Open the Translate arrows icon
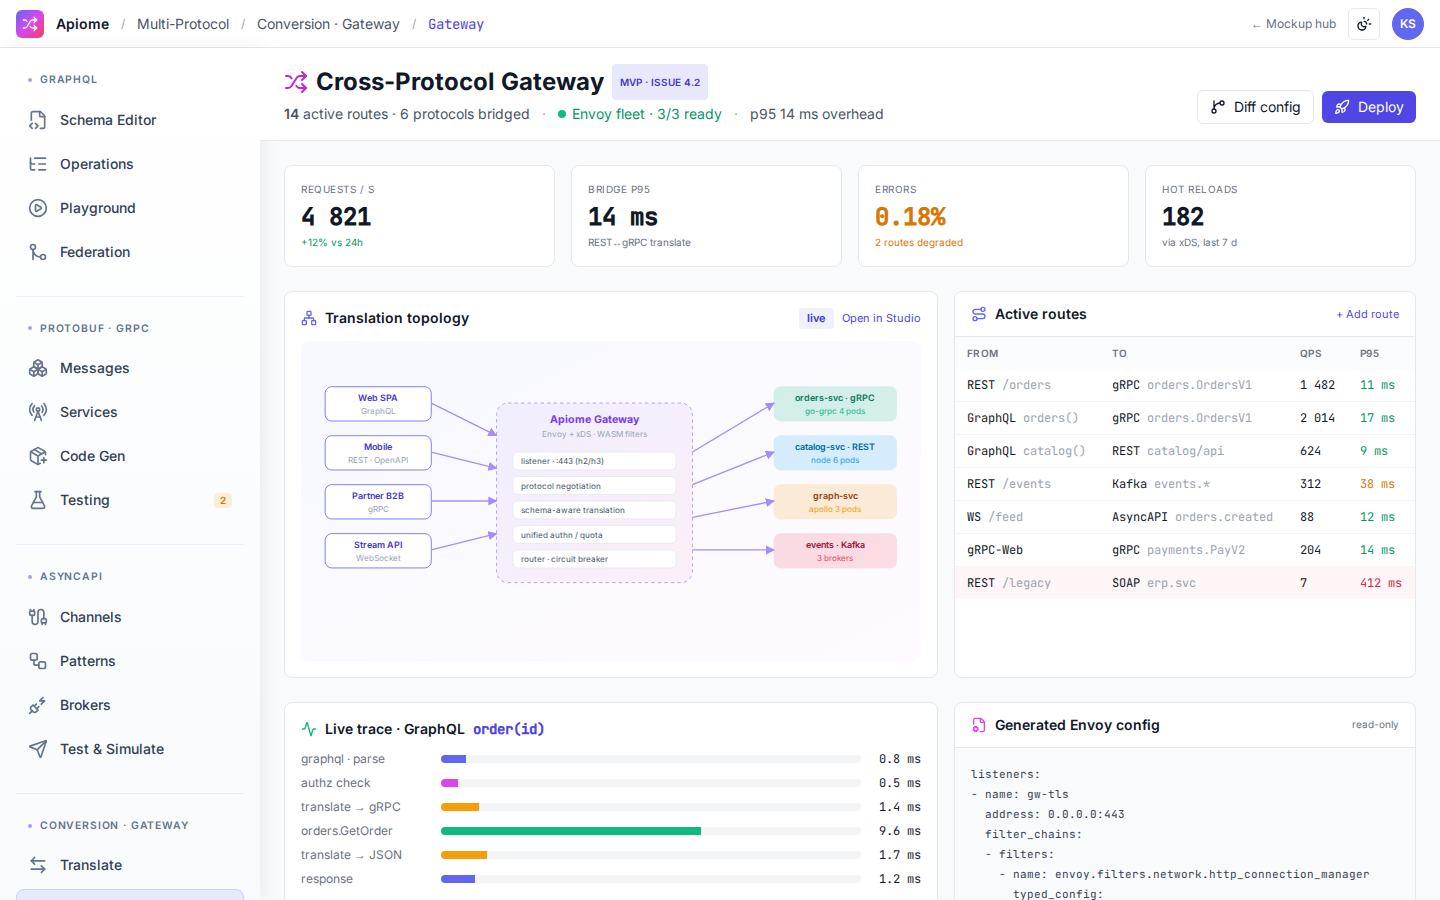 (x=38, y=865)
